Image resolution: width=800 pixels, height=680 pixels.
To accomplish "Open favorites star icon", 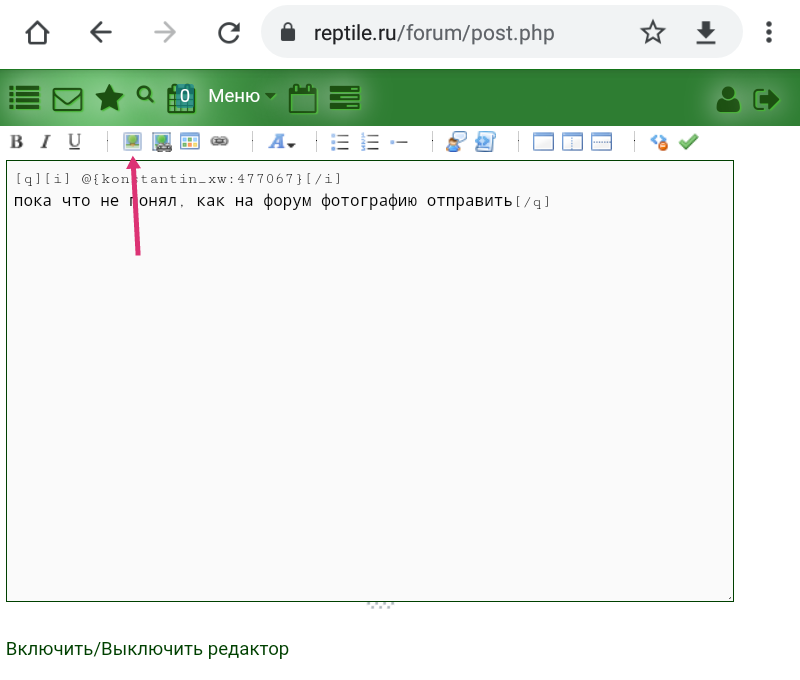I will [x=109, y=98].
